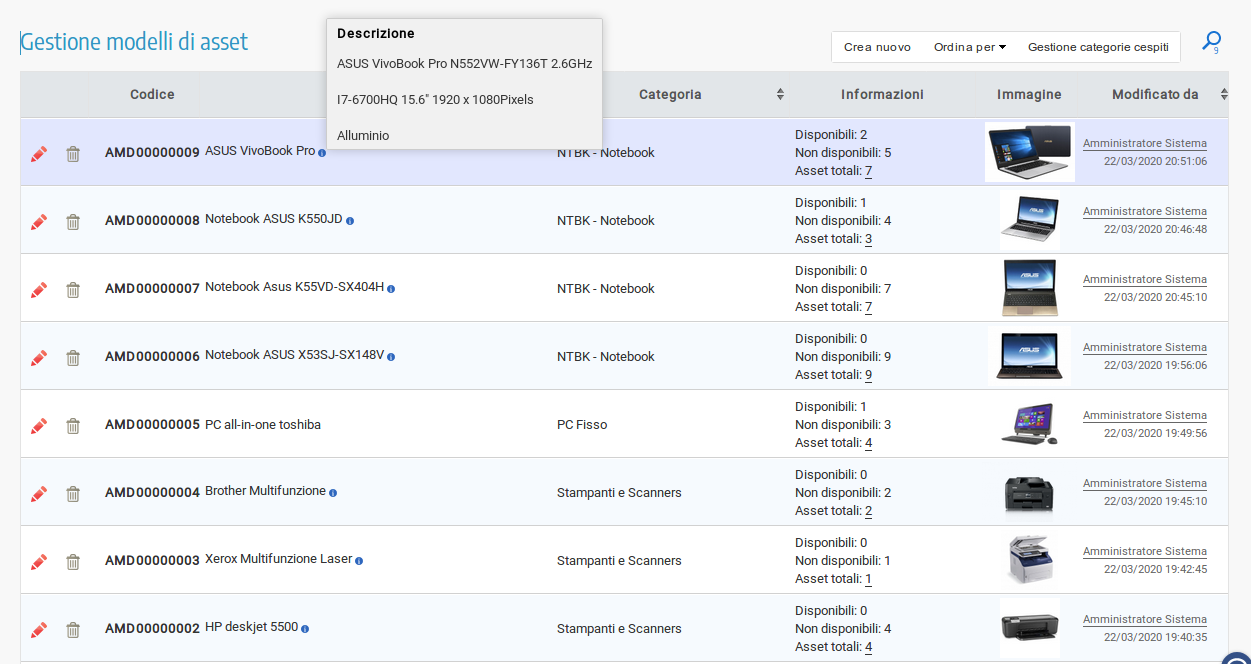
Task: Open the Ordina per dropdown
Action: (x=969, y=47)
